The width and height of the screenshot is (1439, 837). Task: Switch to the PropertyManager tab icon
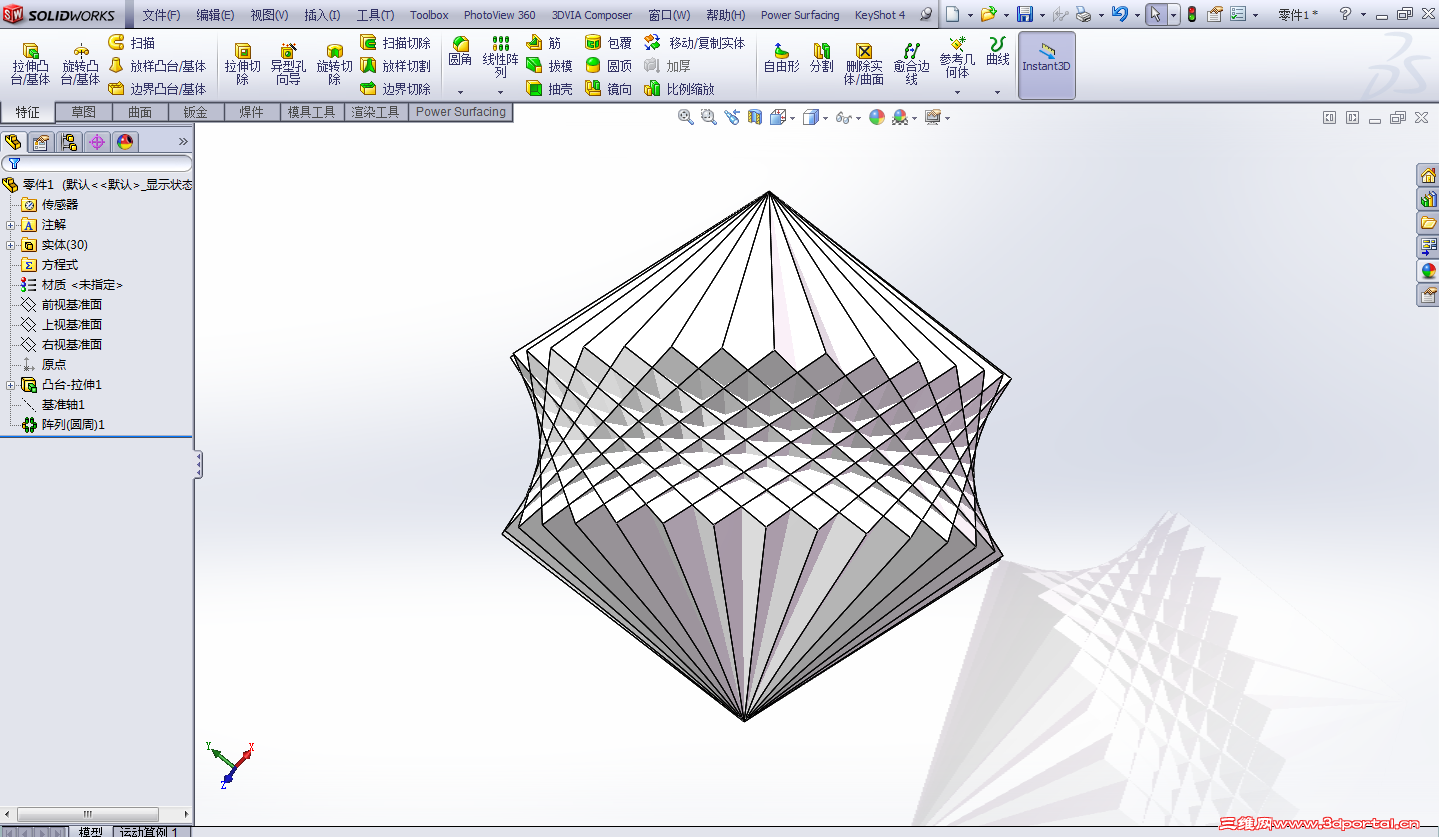tap(41, 142)
